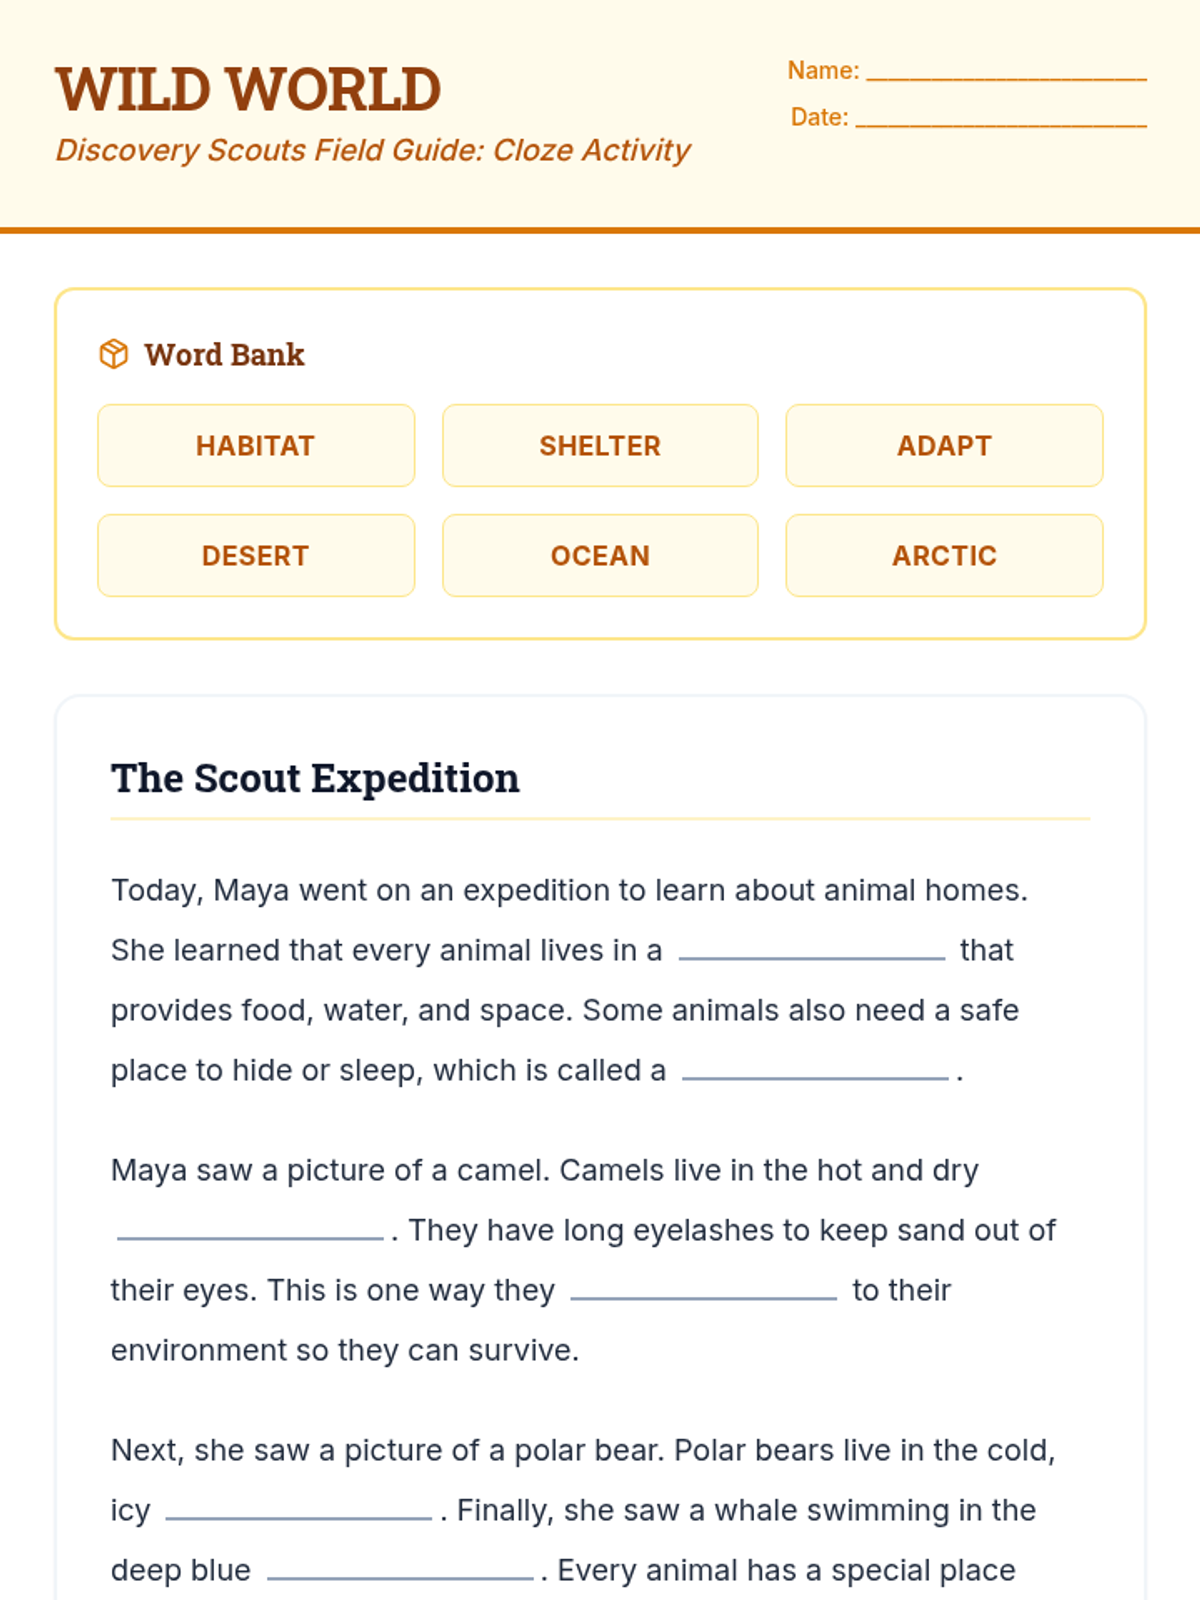Pick the ADAPT word chip
Image resolution: width=1200 pixels, height=1600 pixels.
(944, 446)
